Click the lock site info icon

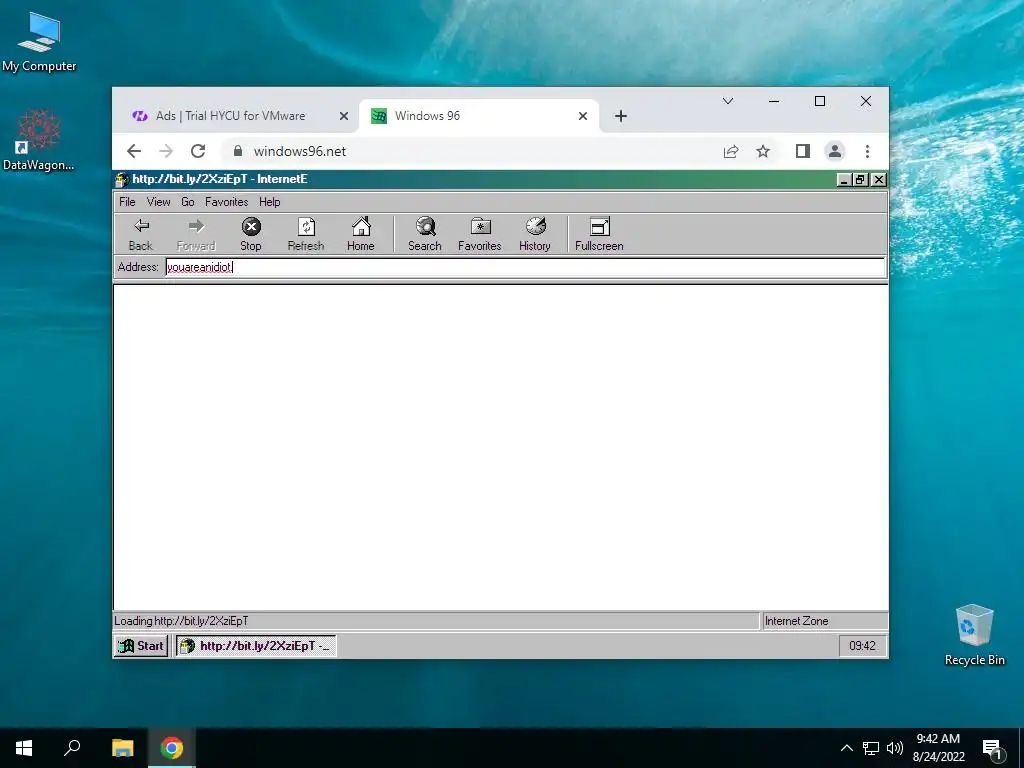pyautogui.click(x=238, y=152)
